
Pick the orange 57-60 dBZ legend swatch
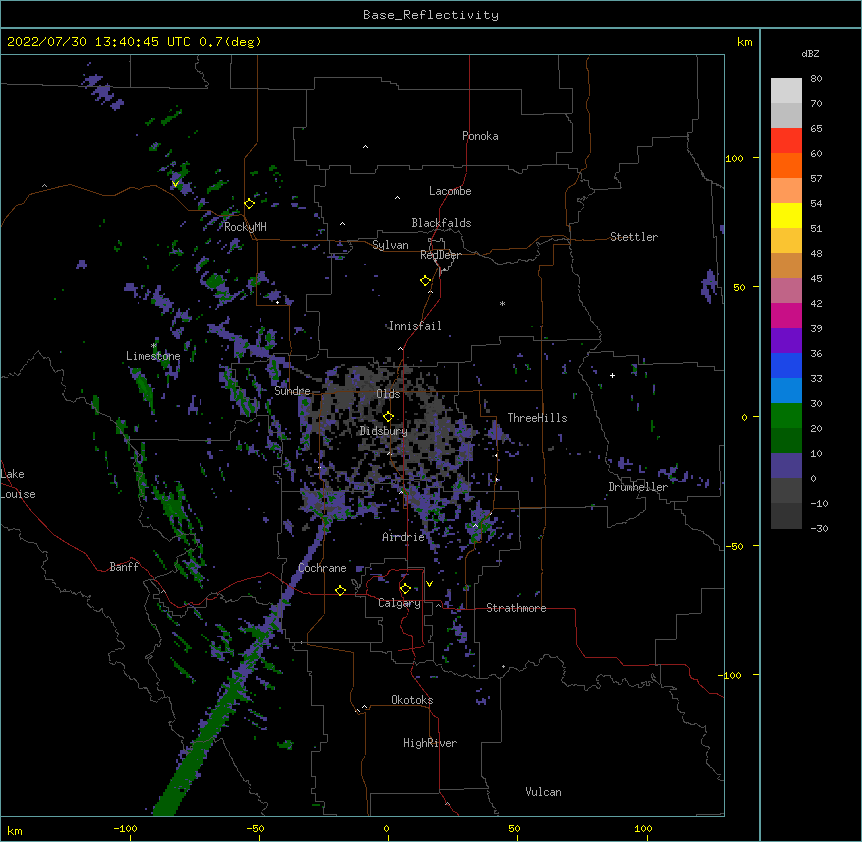pos(786,165)
